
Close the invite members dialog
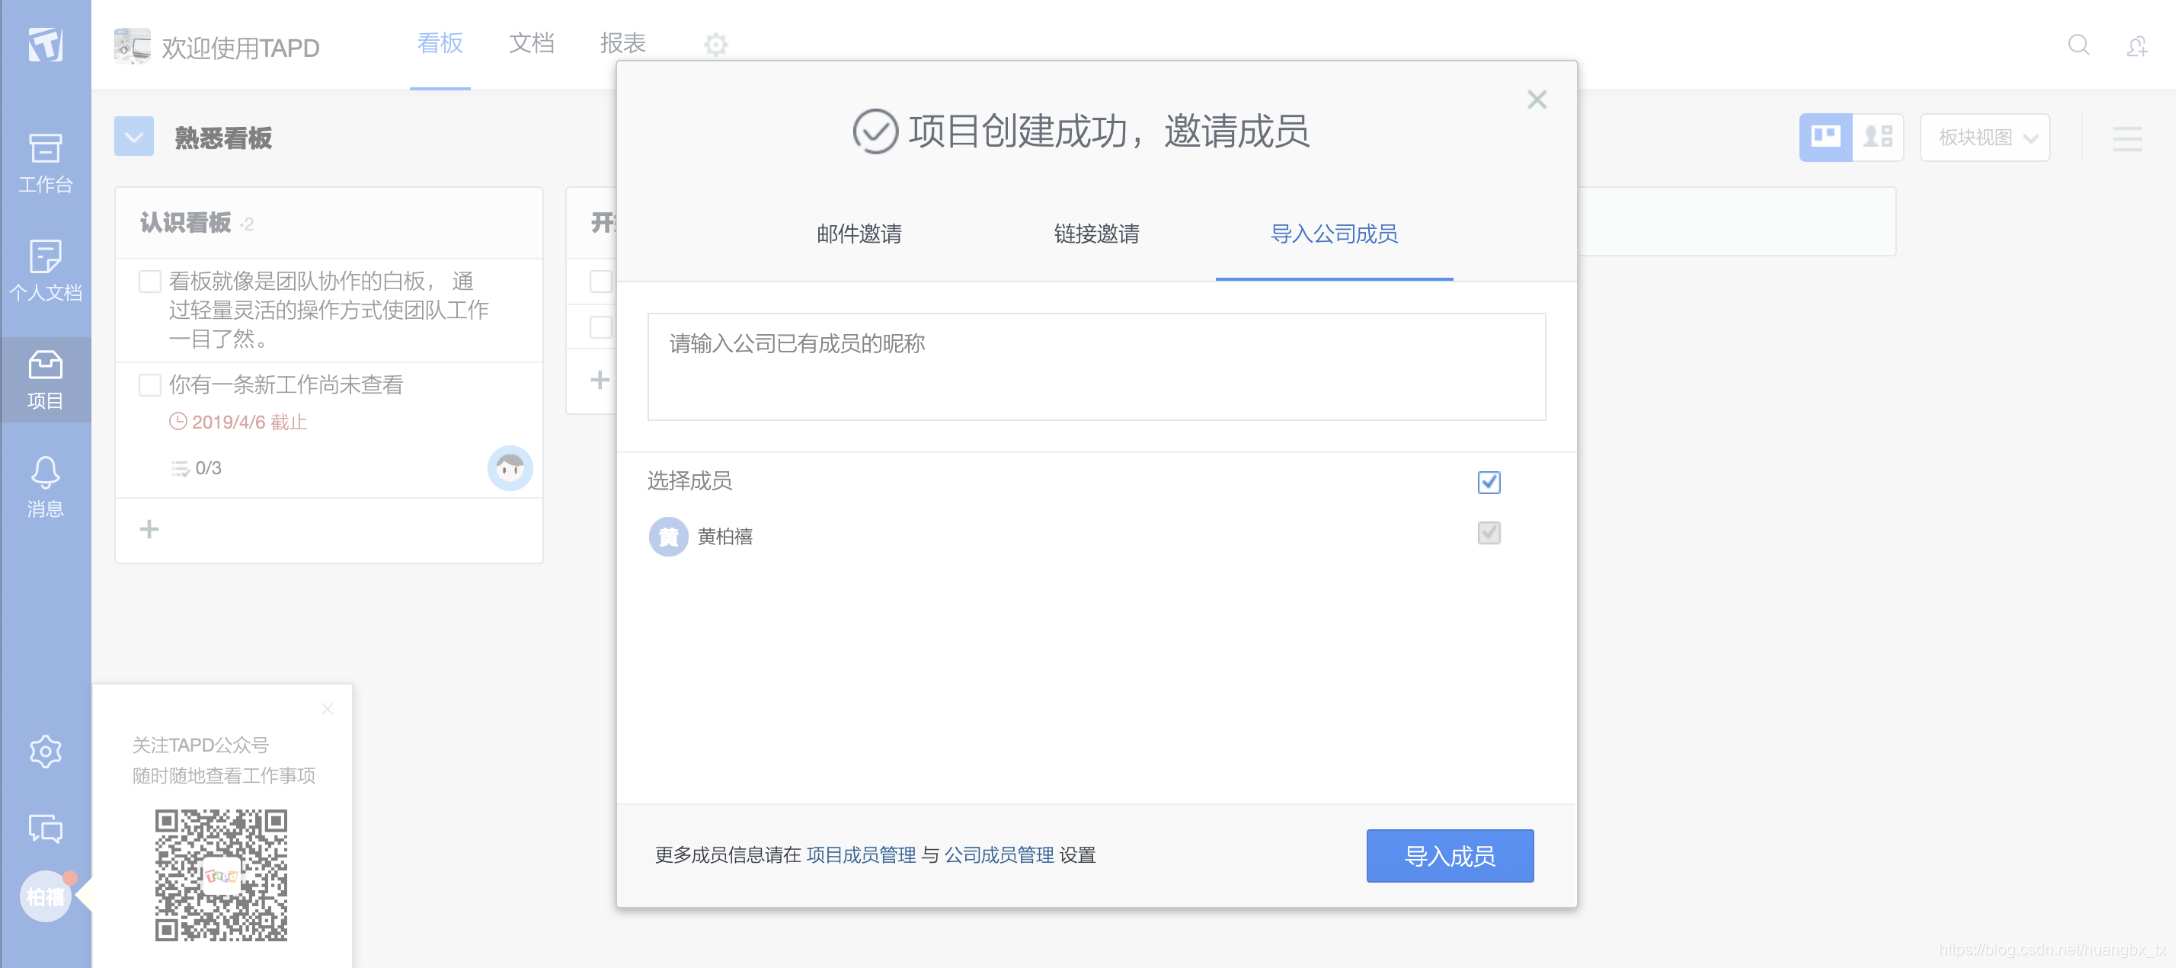[1537, 99]
